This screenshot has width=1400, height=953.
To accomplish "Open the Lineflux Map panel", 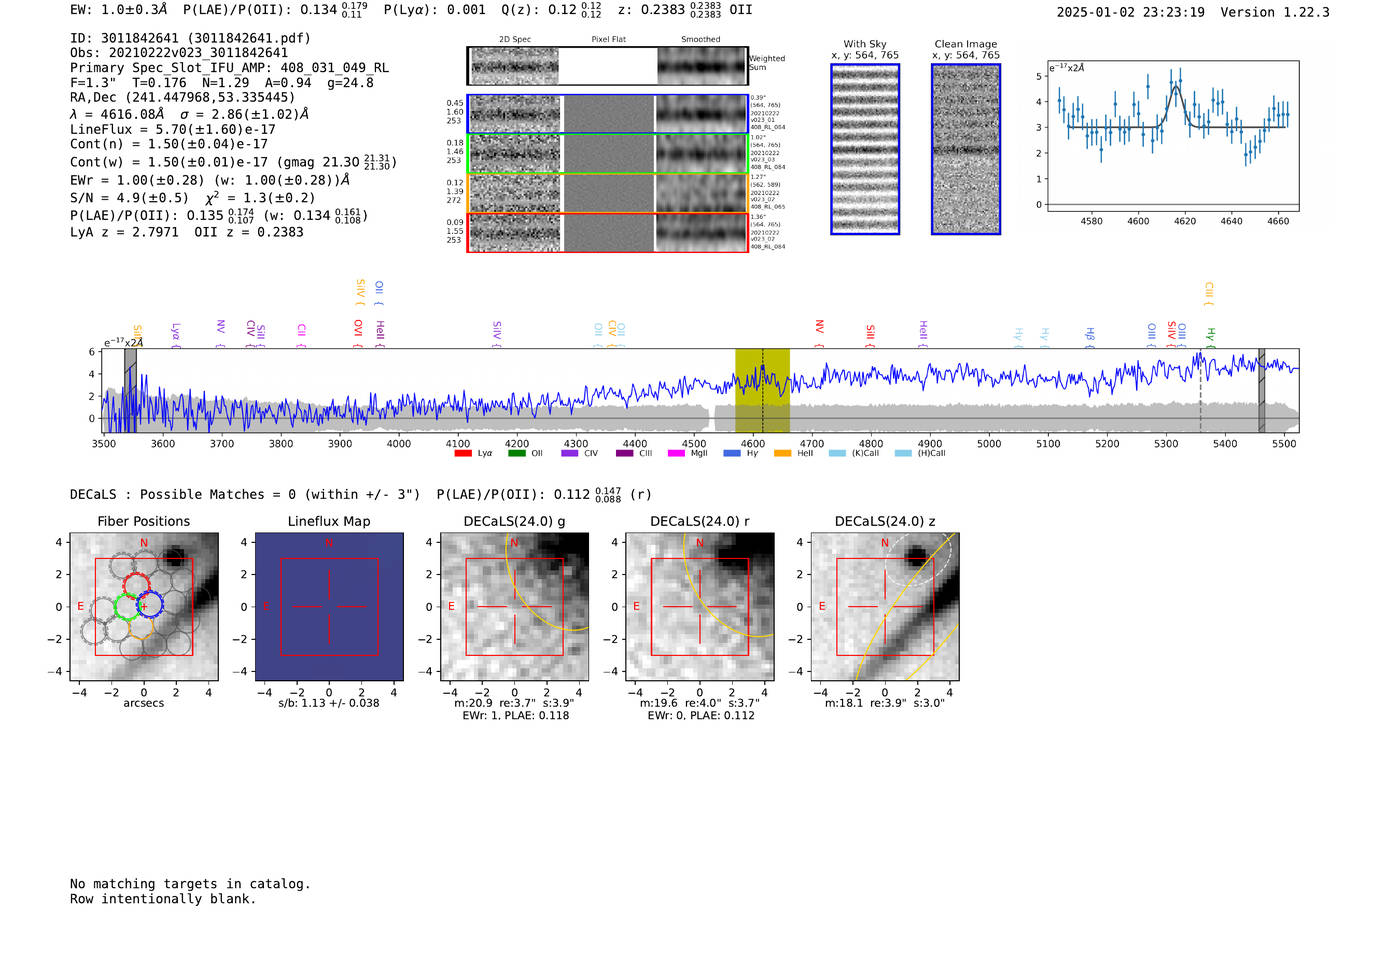I will pyautogui.click(x=329, y=607).
